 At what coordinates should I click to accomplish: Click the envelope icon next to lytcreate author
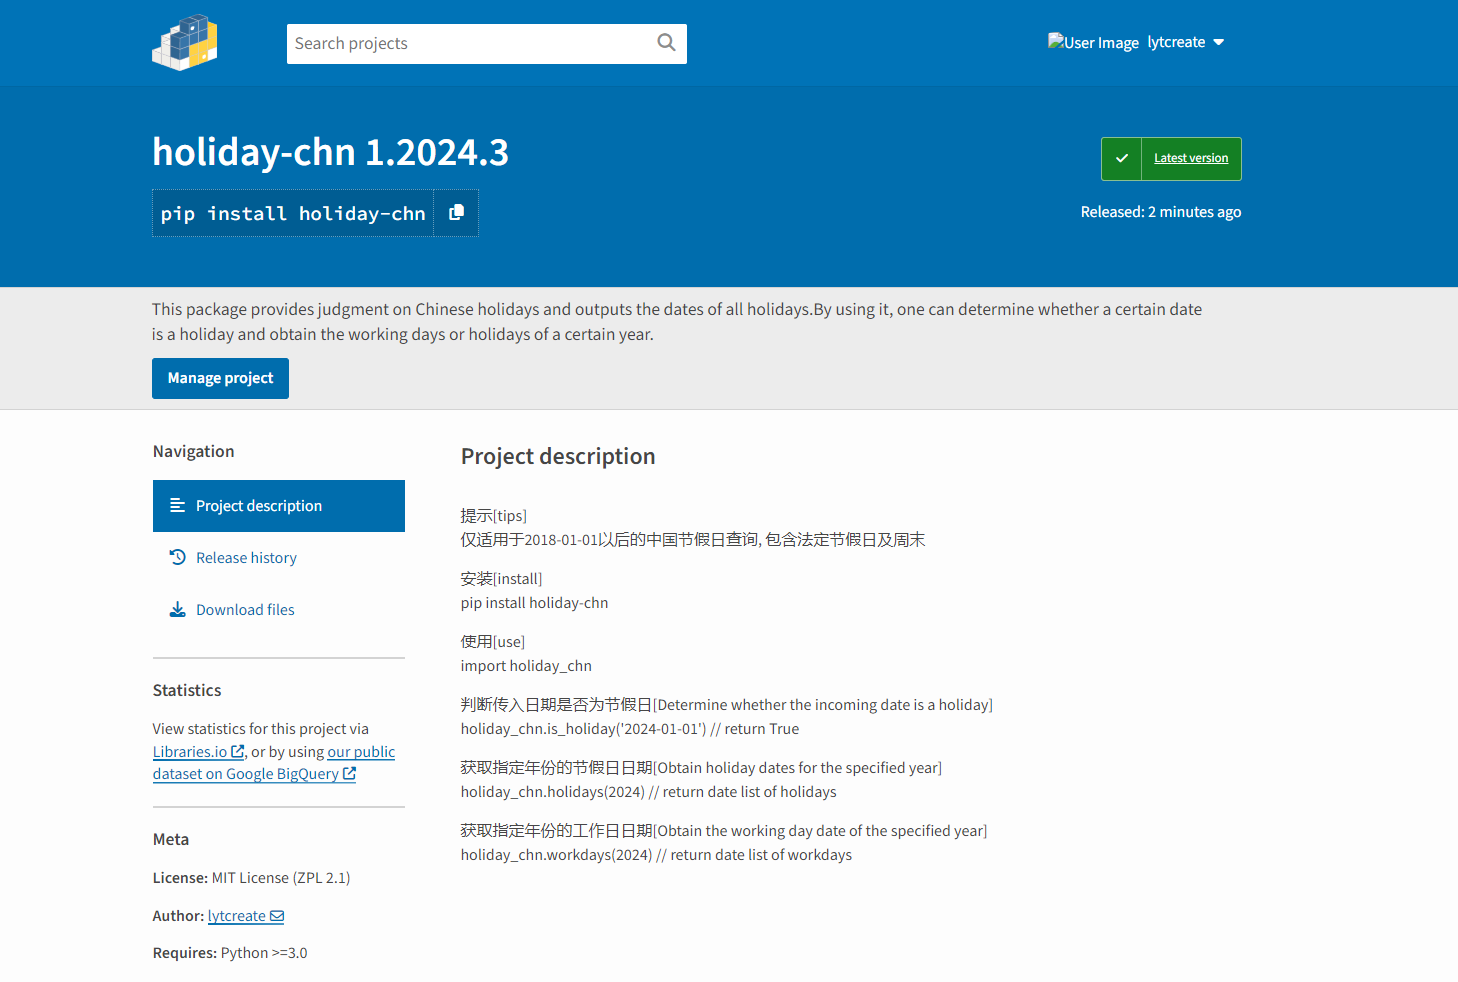point(277,916)
